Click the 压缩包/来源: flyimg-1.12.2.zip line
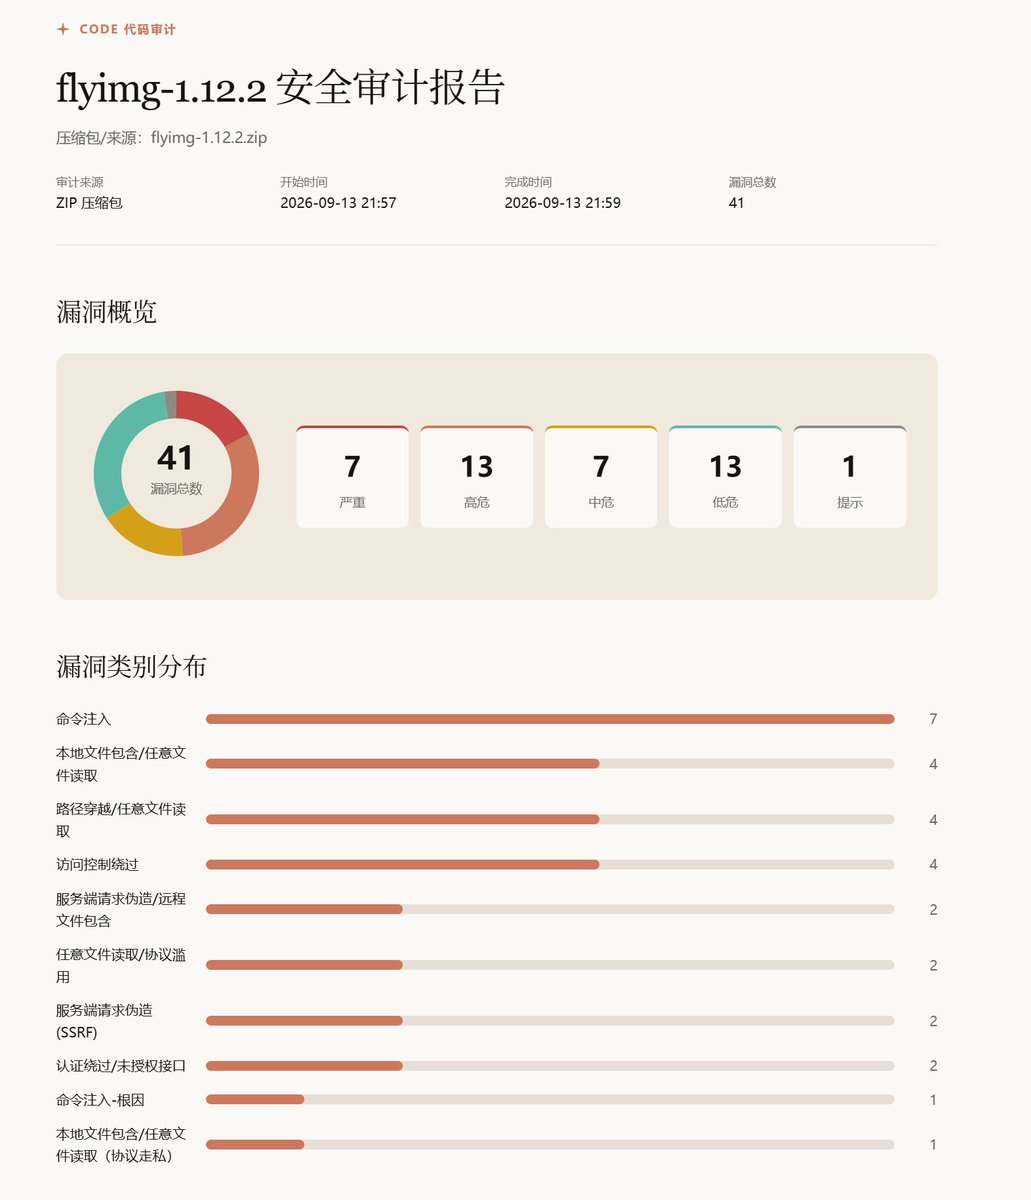Image resolution: width=1031 pixels, height=1200 pixels. click(161, 138)
